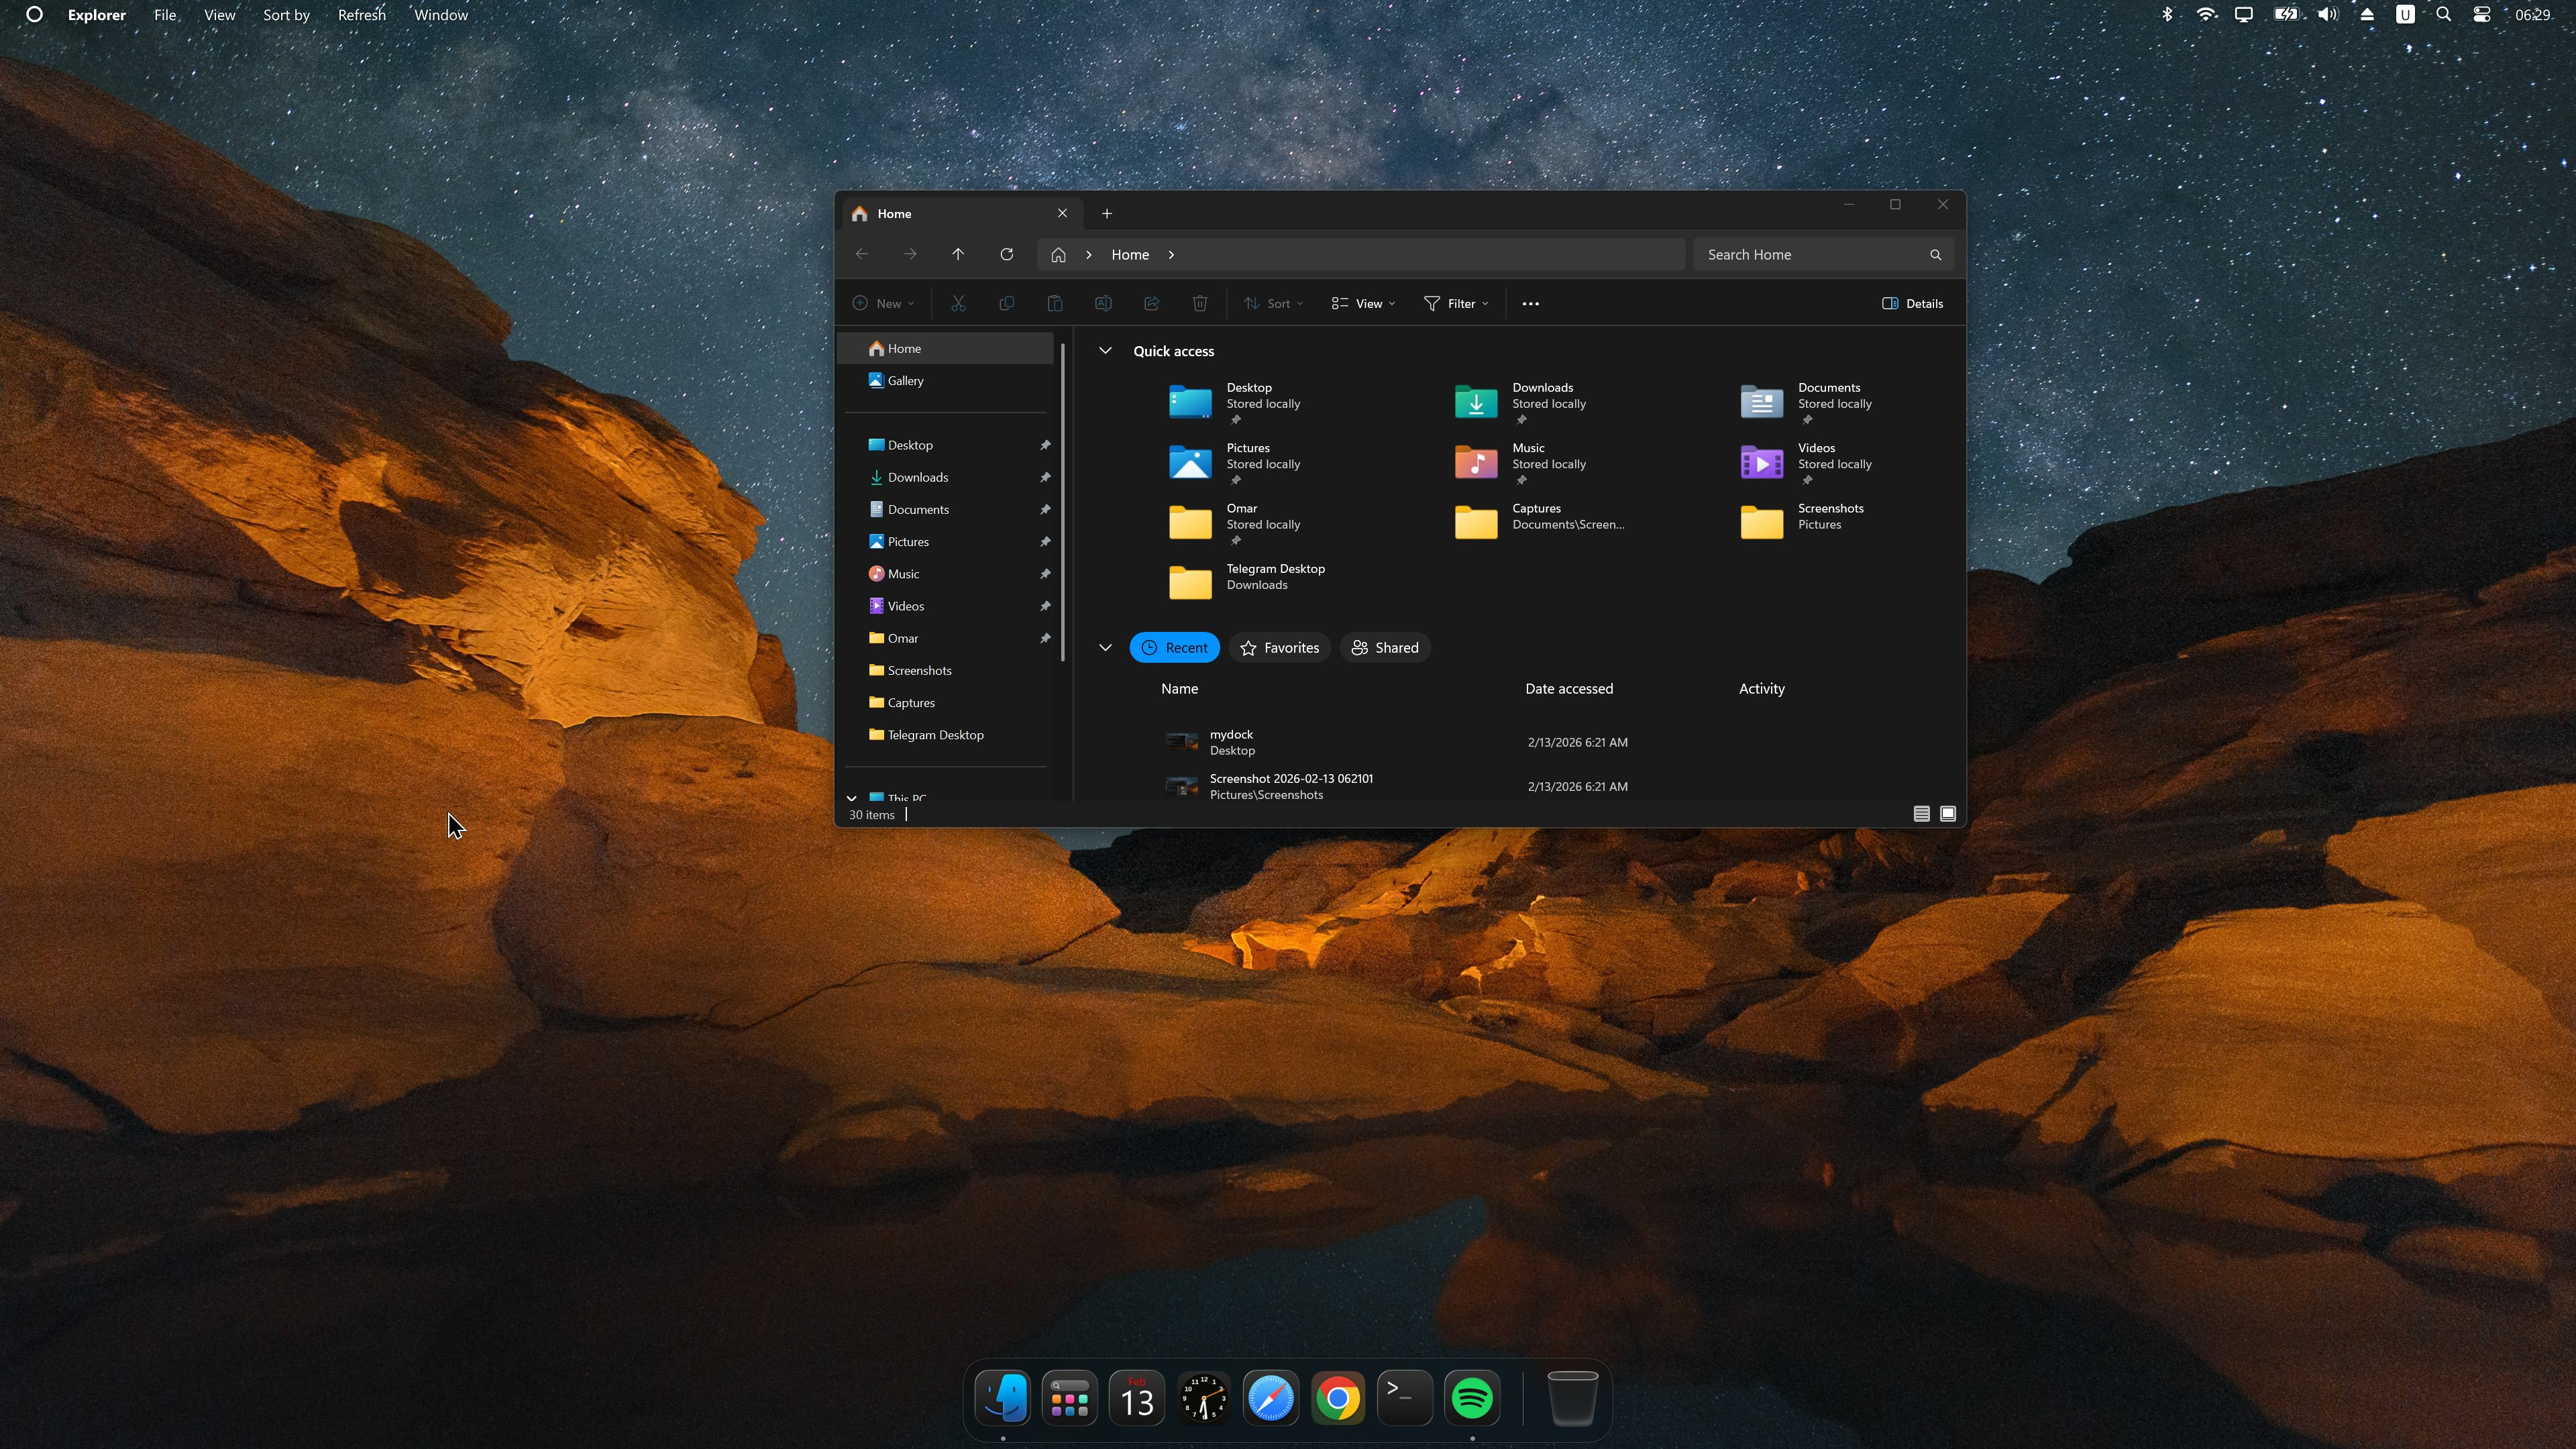Screen dimensions: 2576x1449
Task: Switch to large thumbnails view icon
Action: click(x=1948, y=814)
